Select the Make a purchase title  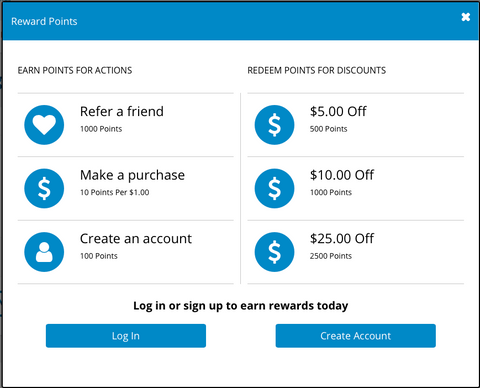pyautogui.click(x=132, y=175)
